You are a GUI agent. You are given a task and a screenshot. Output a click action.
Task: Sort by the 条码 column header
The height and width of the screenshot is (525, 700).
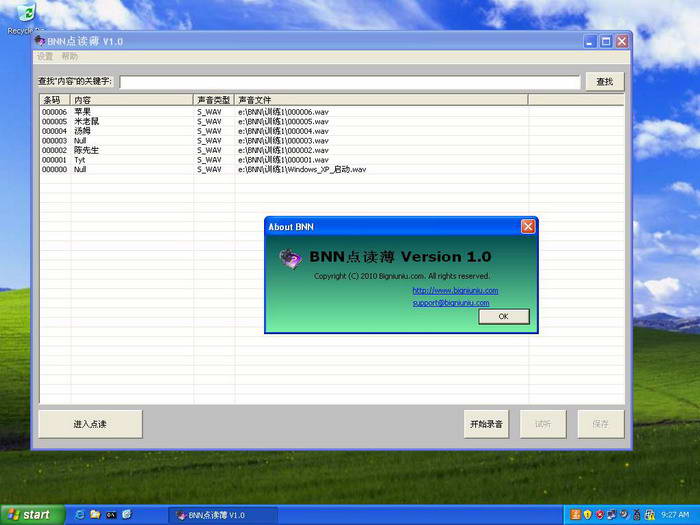pos(55,100)
